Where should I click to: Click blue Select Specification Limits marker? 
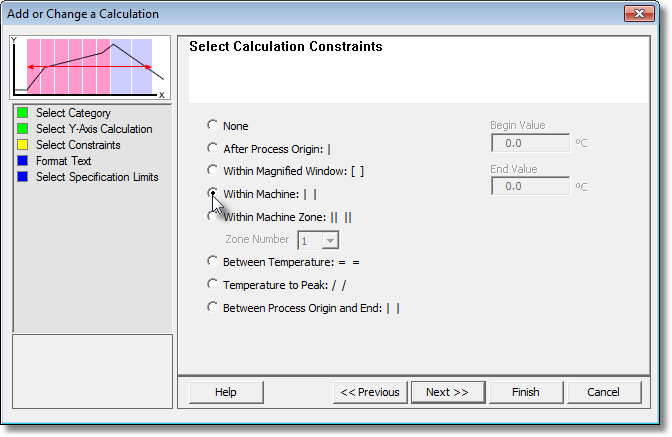[x=23, y=177]
